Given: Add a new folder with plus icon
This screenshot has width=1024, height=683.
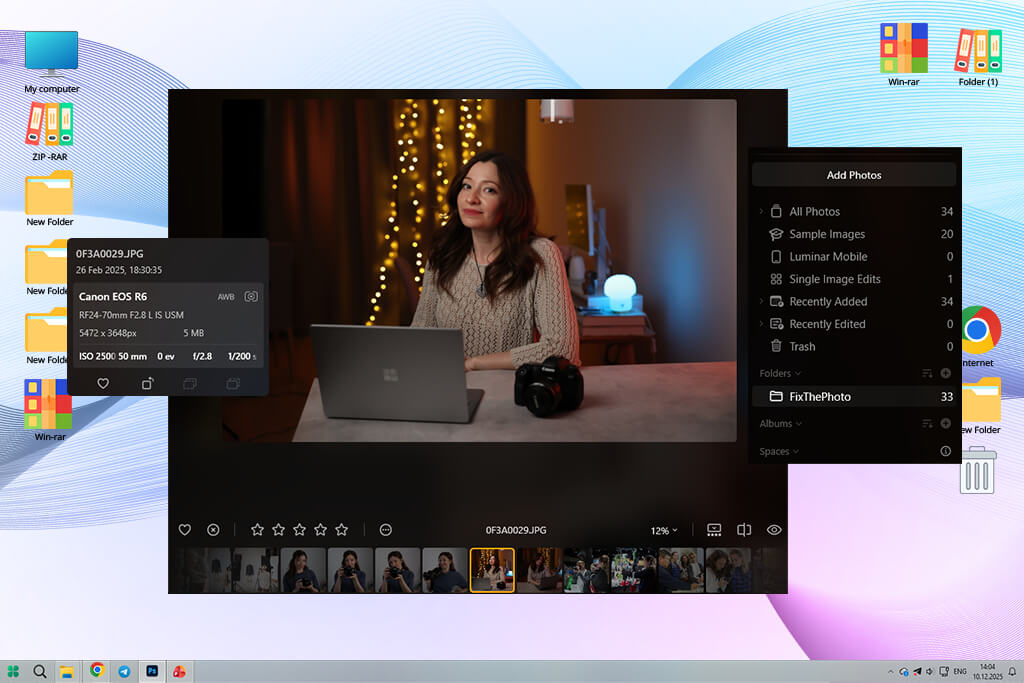Looking at the screenshot, I should pyautogui.click(x=946, y=373).
